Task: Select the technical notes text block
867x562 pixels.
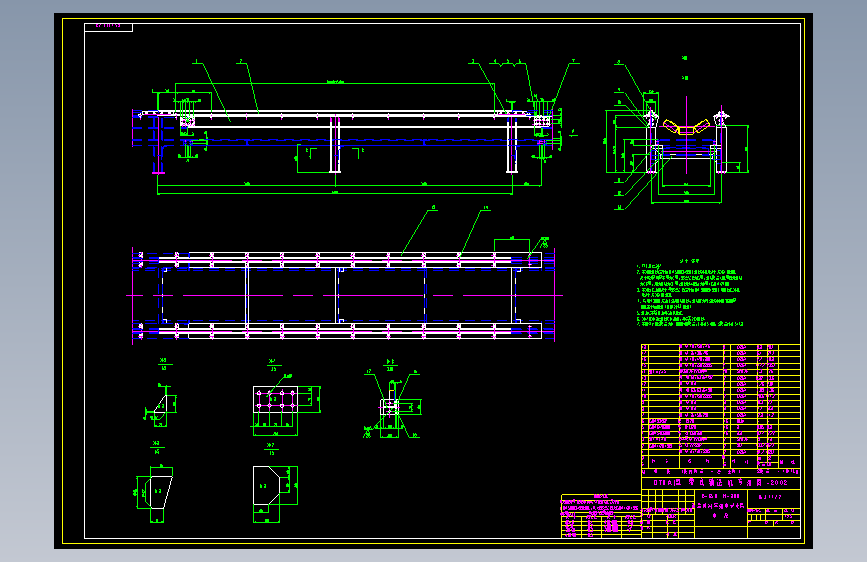Action: click(x=690, y=292)
